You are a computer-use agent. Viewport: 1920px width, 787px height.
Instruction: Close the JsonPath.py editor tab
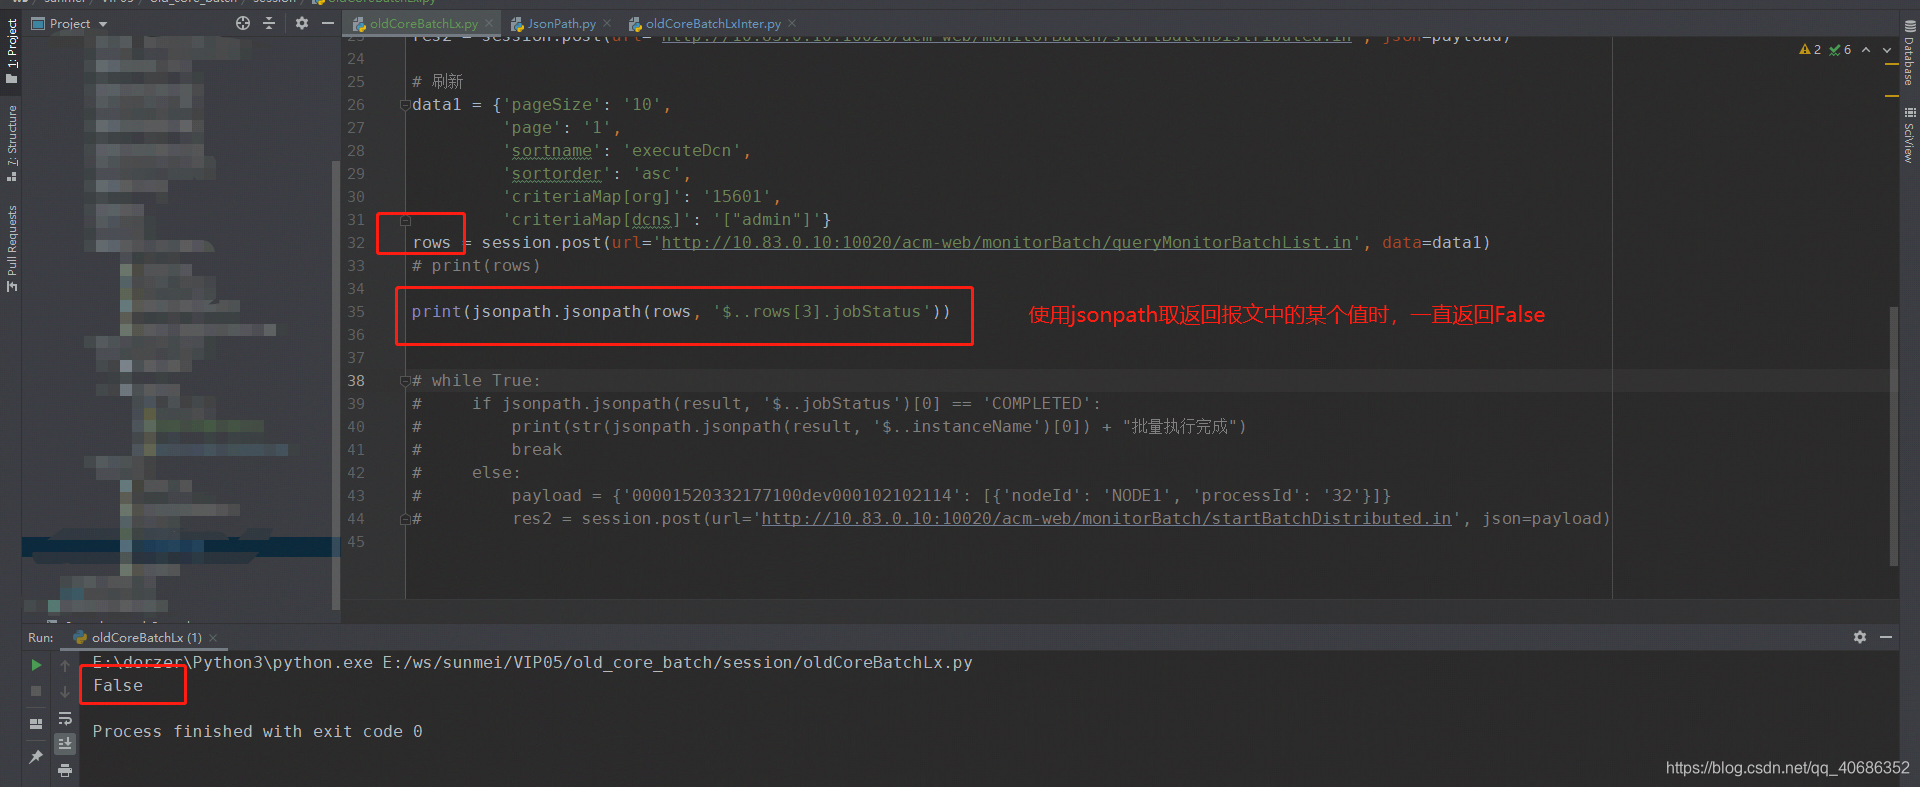click(607, 23)
